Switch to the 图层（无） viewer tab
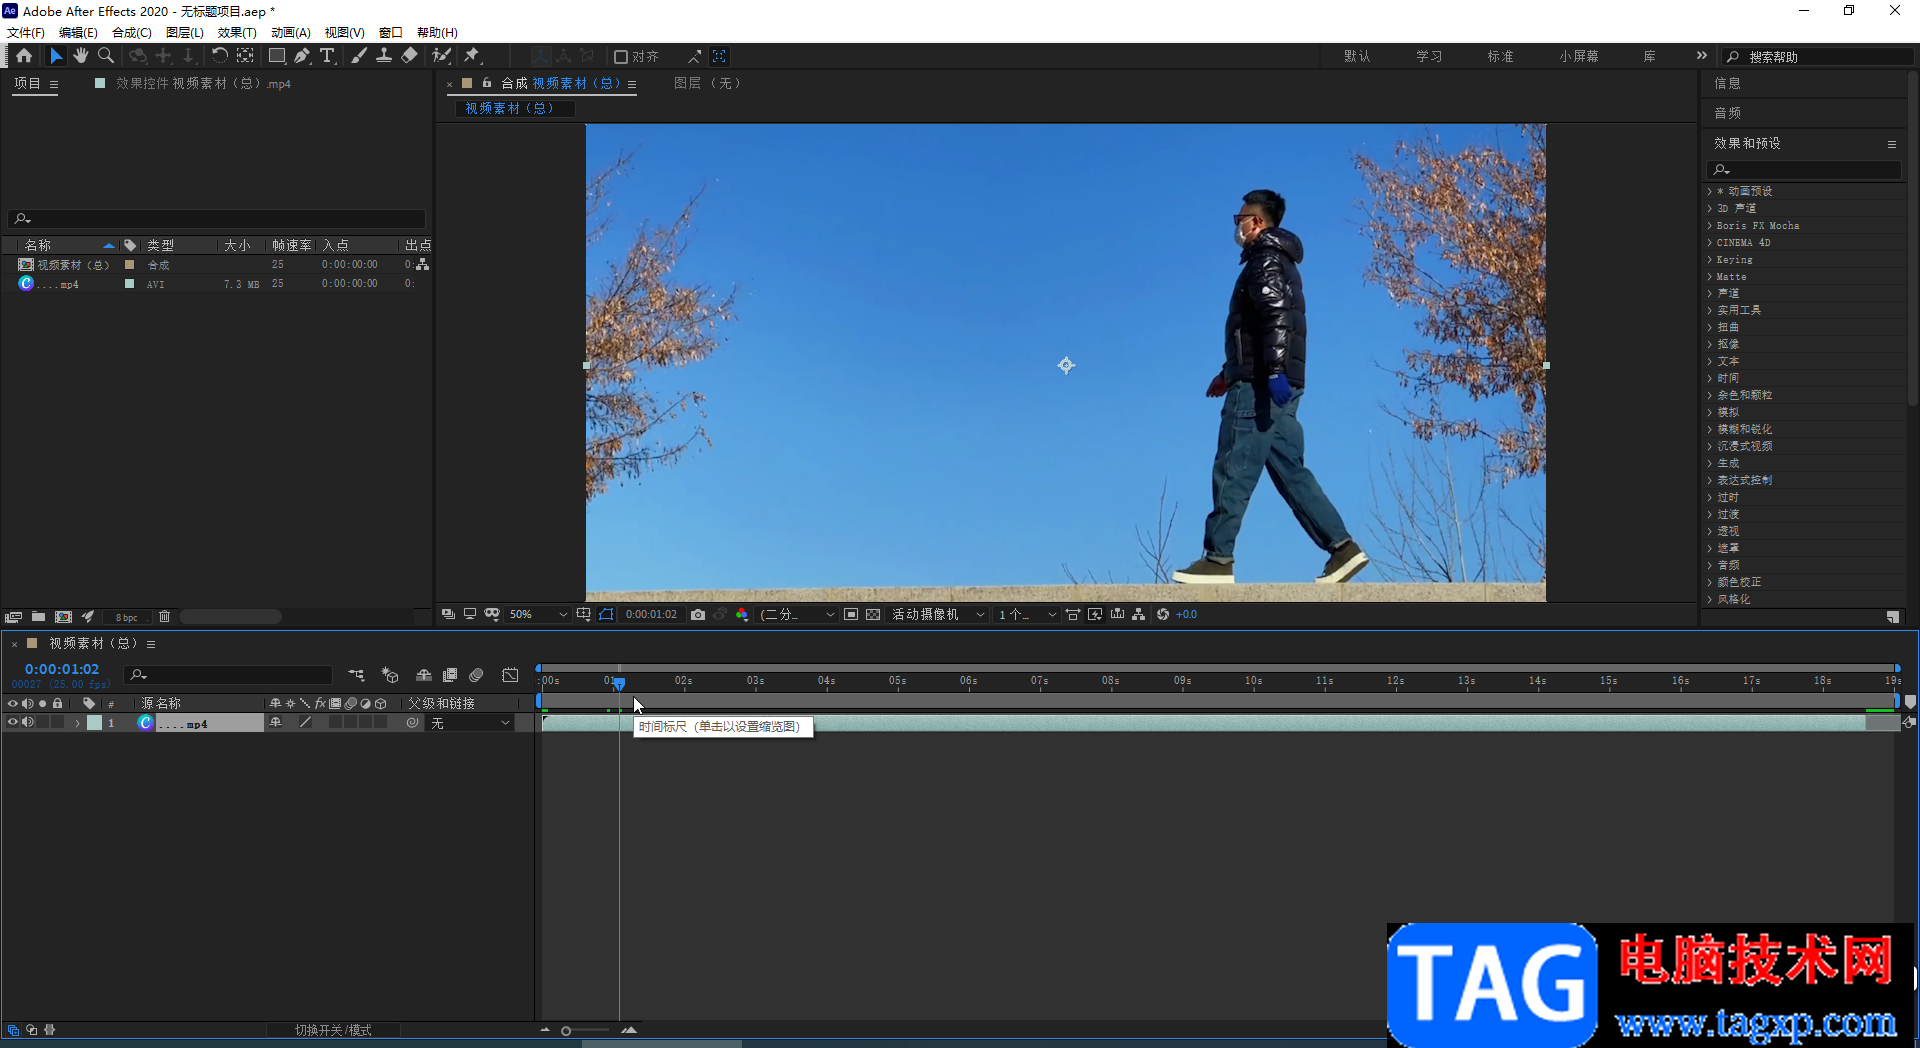Viewport: 1920px width, 1048px height. click(708, 83)
